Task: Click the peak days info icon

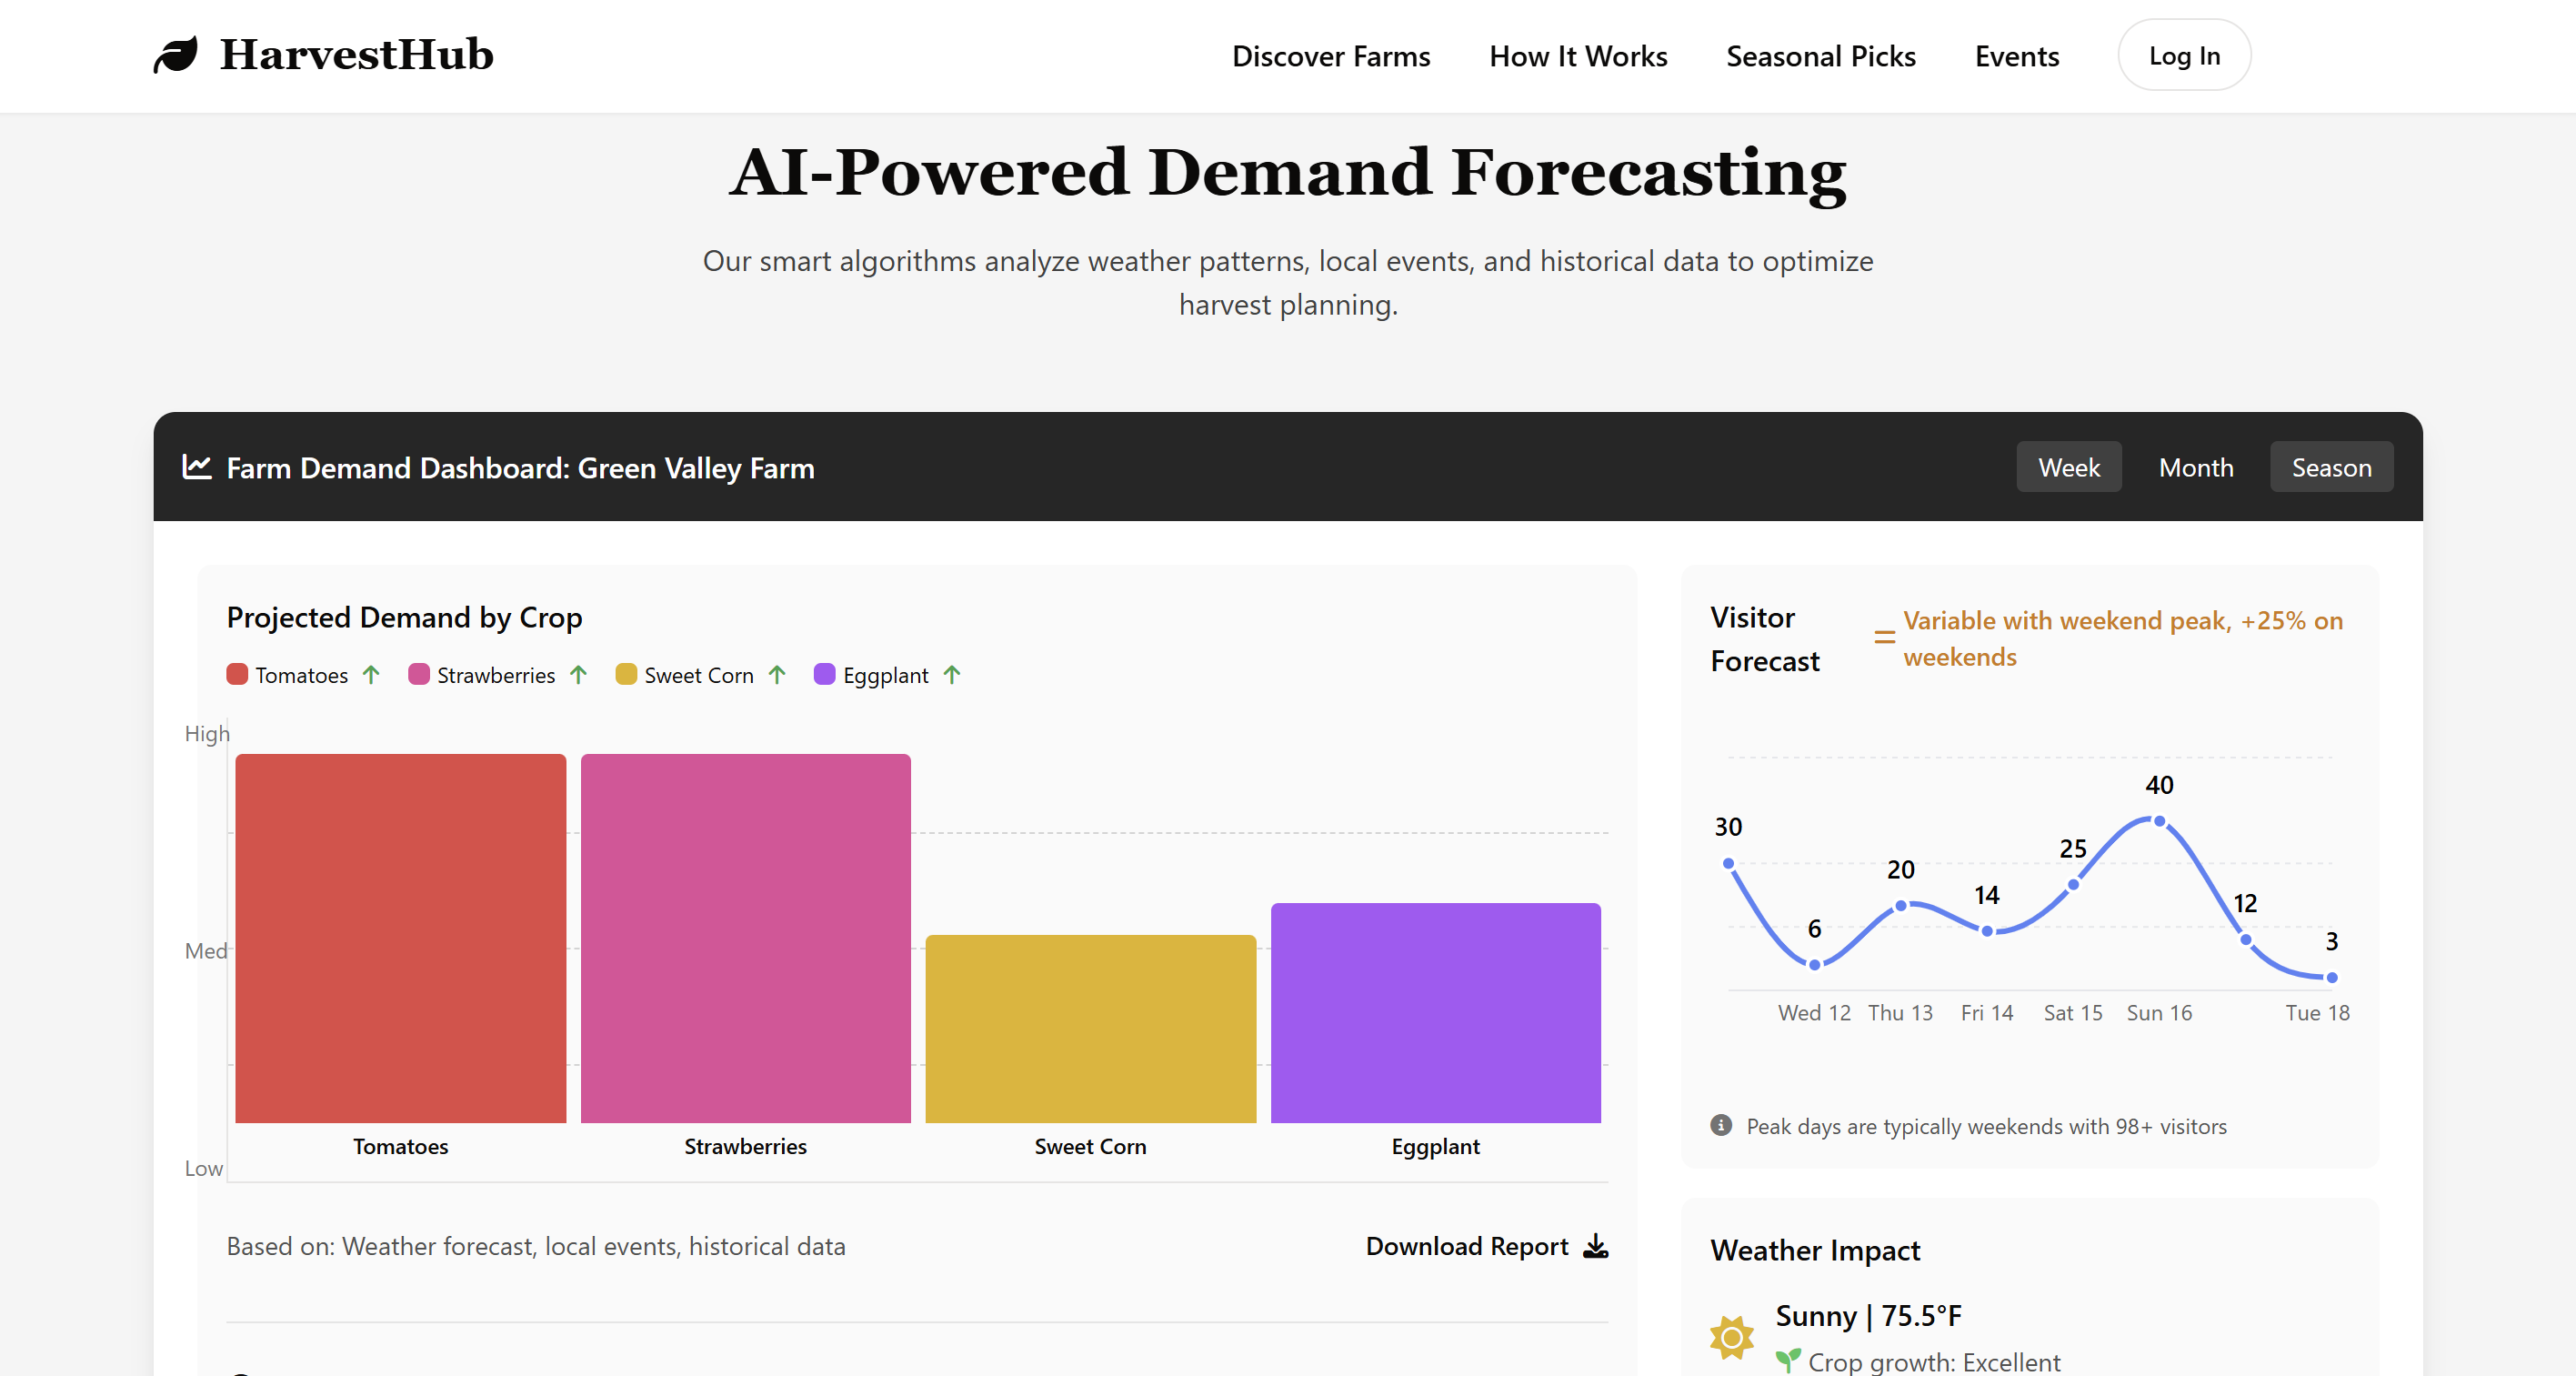Action: [1721, 1125]
